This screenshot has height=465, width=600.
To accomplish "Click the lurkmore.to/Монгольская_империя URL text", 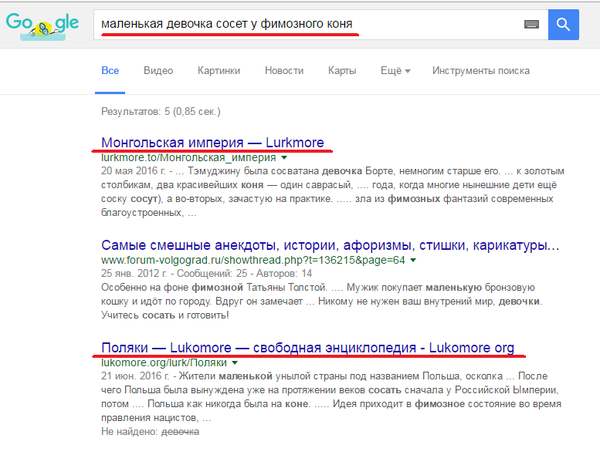I will (x=188, y=158).
